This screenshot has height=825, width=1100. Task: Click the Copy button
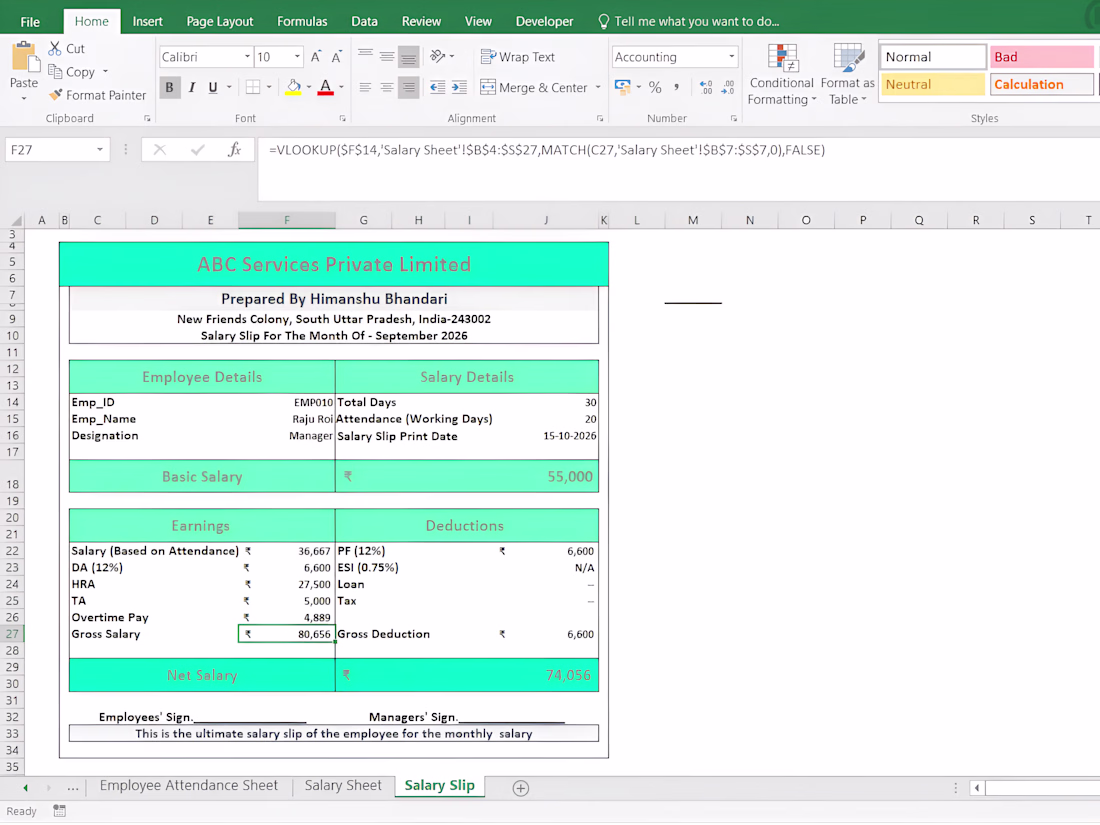click(x=72, y=72)
